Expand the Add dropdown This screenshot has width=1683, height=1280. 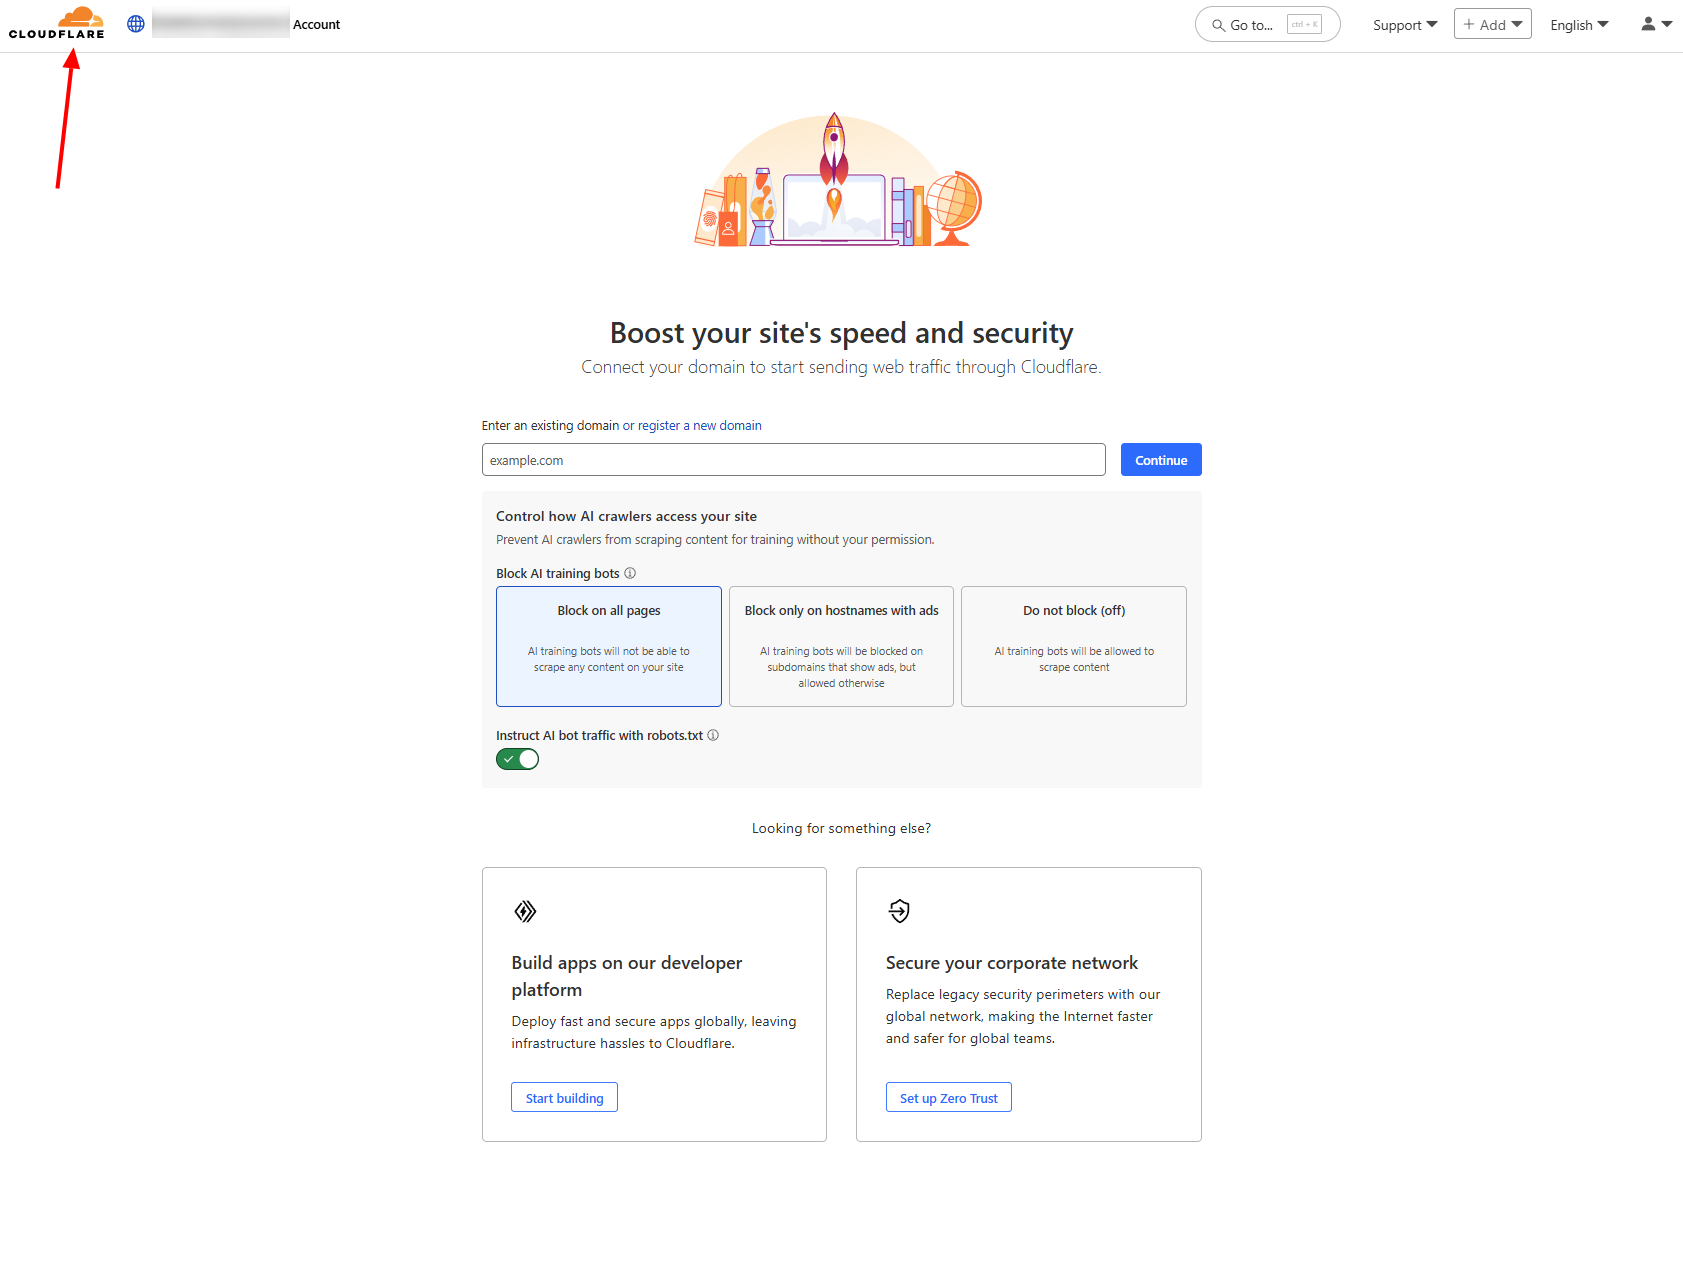tap(1492, 23)
